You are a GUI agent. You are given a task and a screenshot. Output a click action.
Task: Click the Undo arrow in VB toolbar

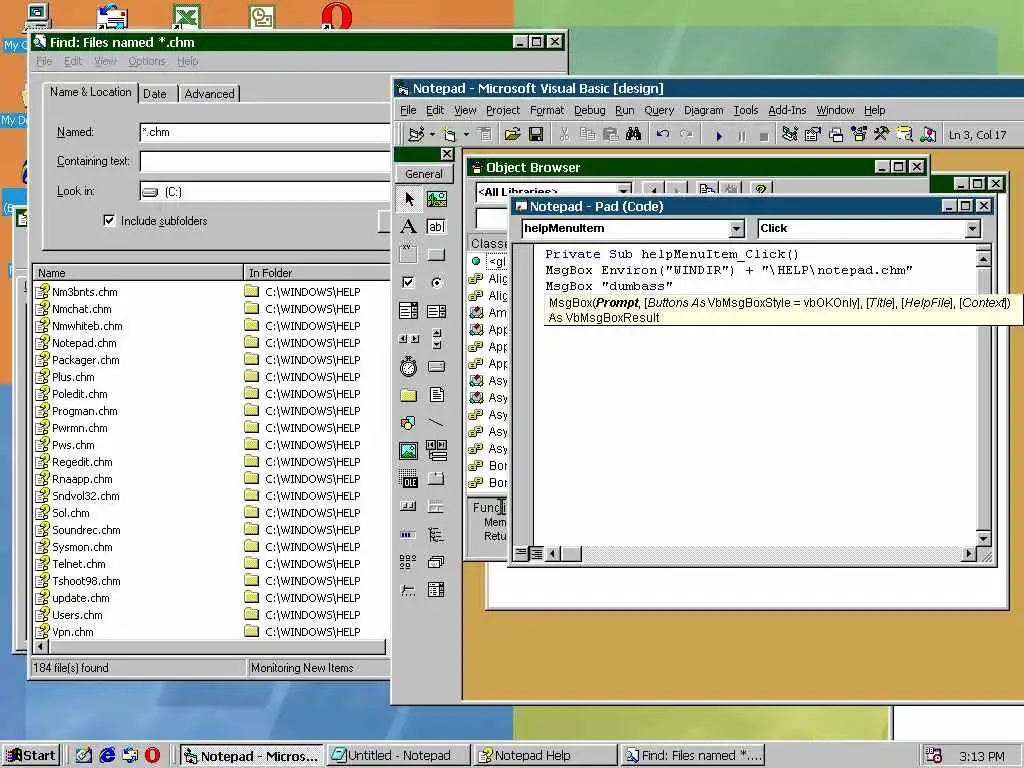663,135
